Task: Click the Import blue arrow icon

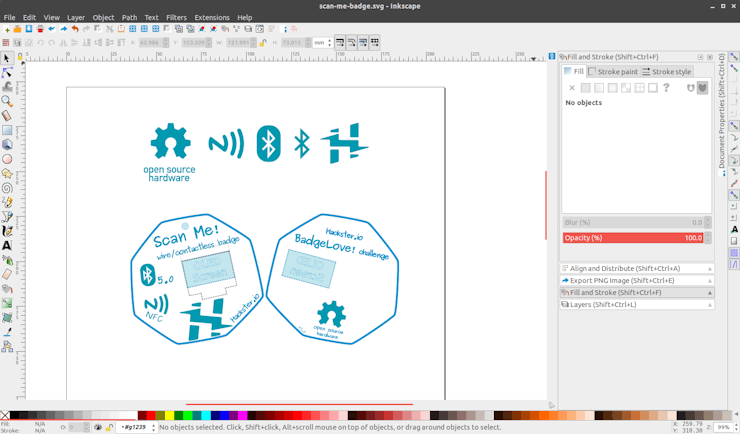Action: coord(51,29)
